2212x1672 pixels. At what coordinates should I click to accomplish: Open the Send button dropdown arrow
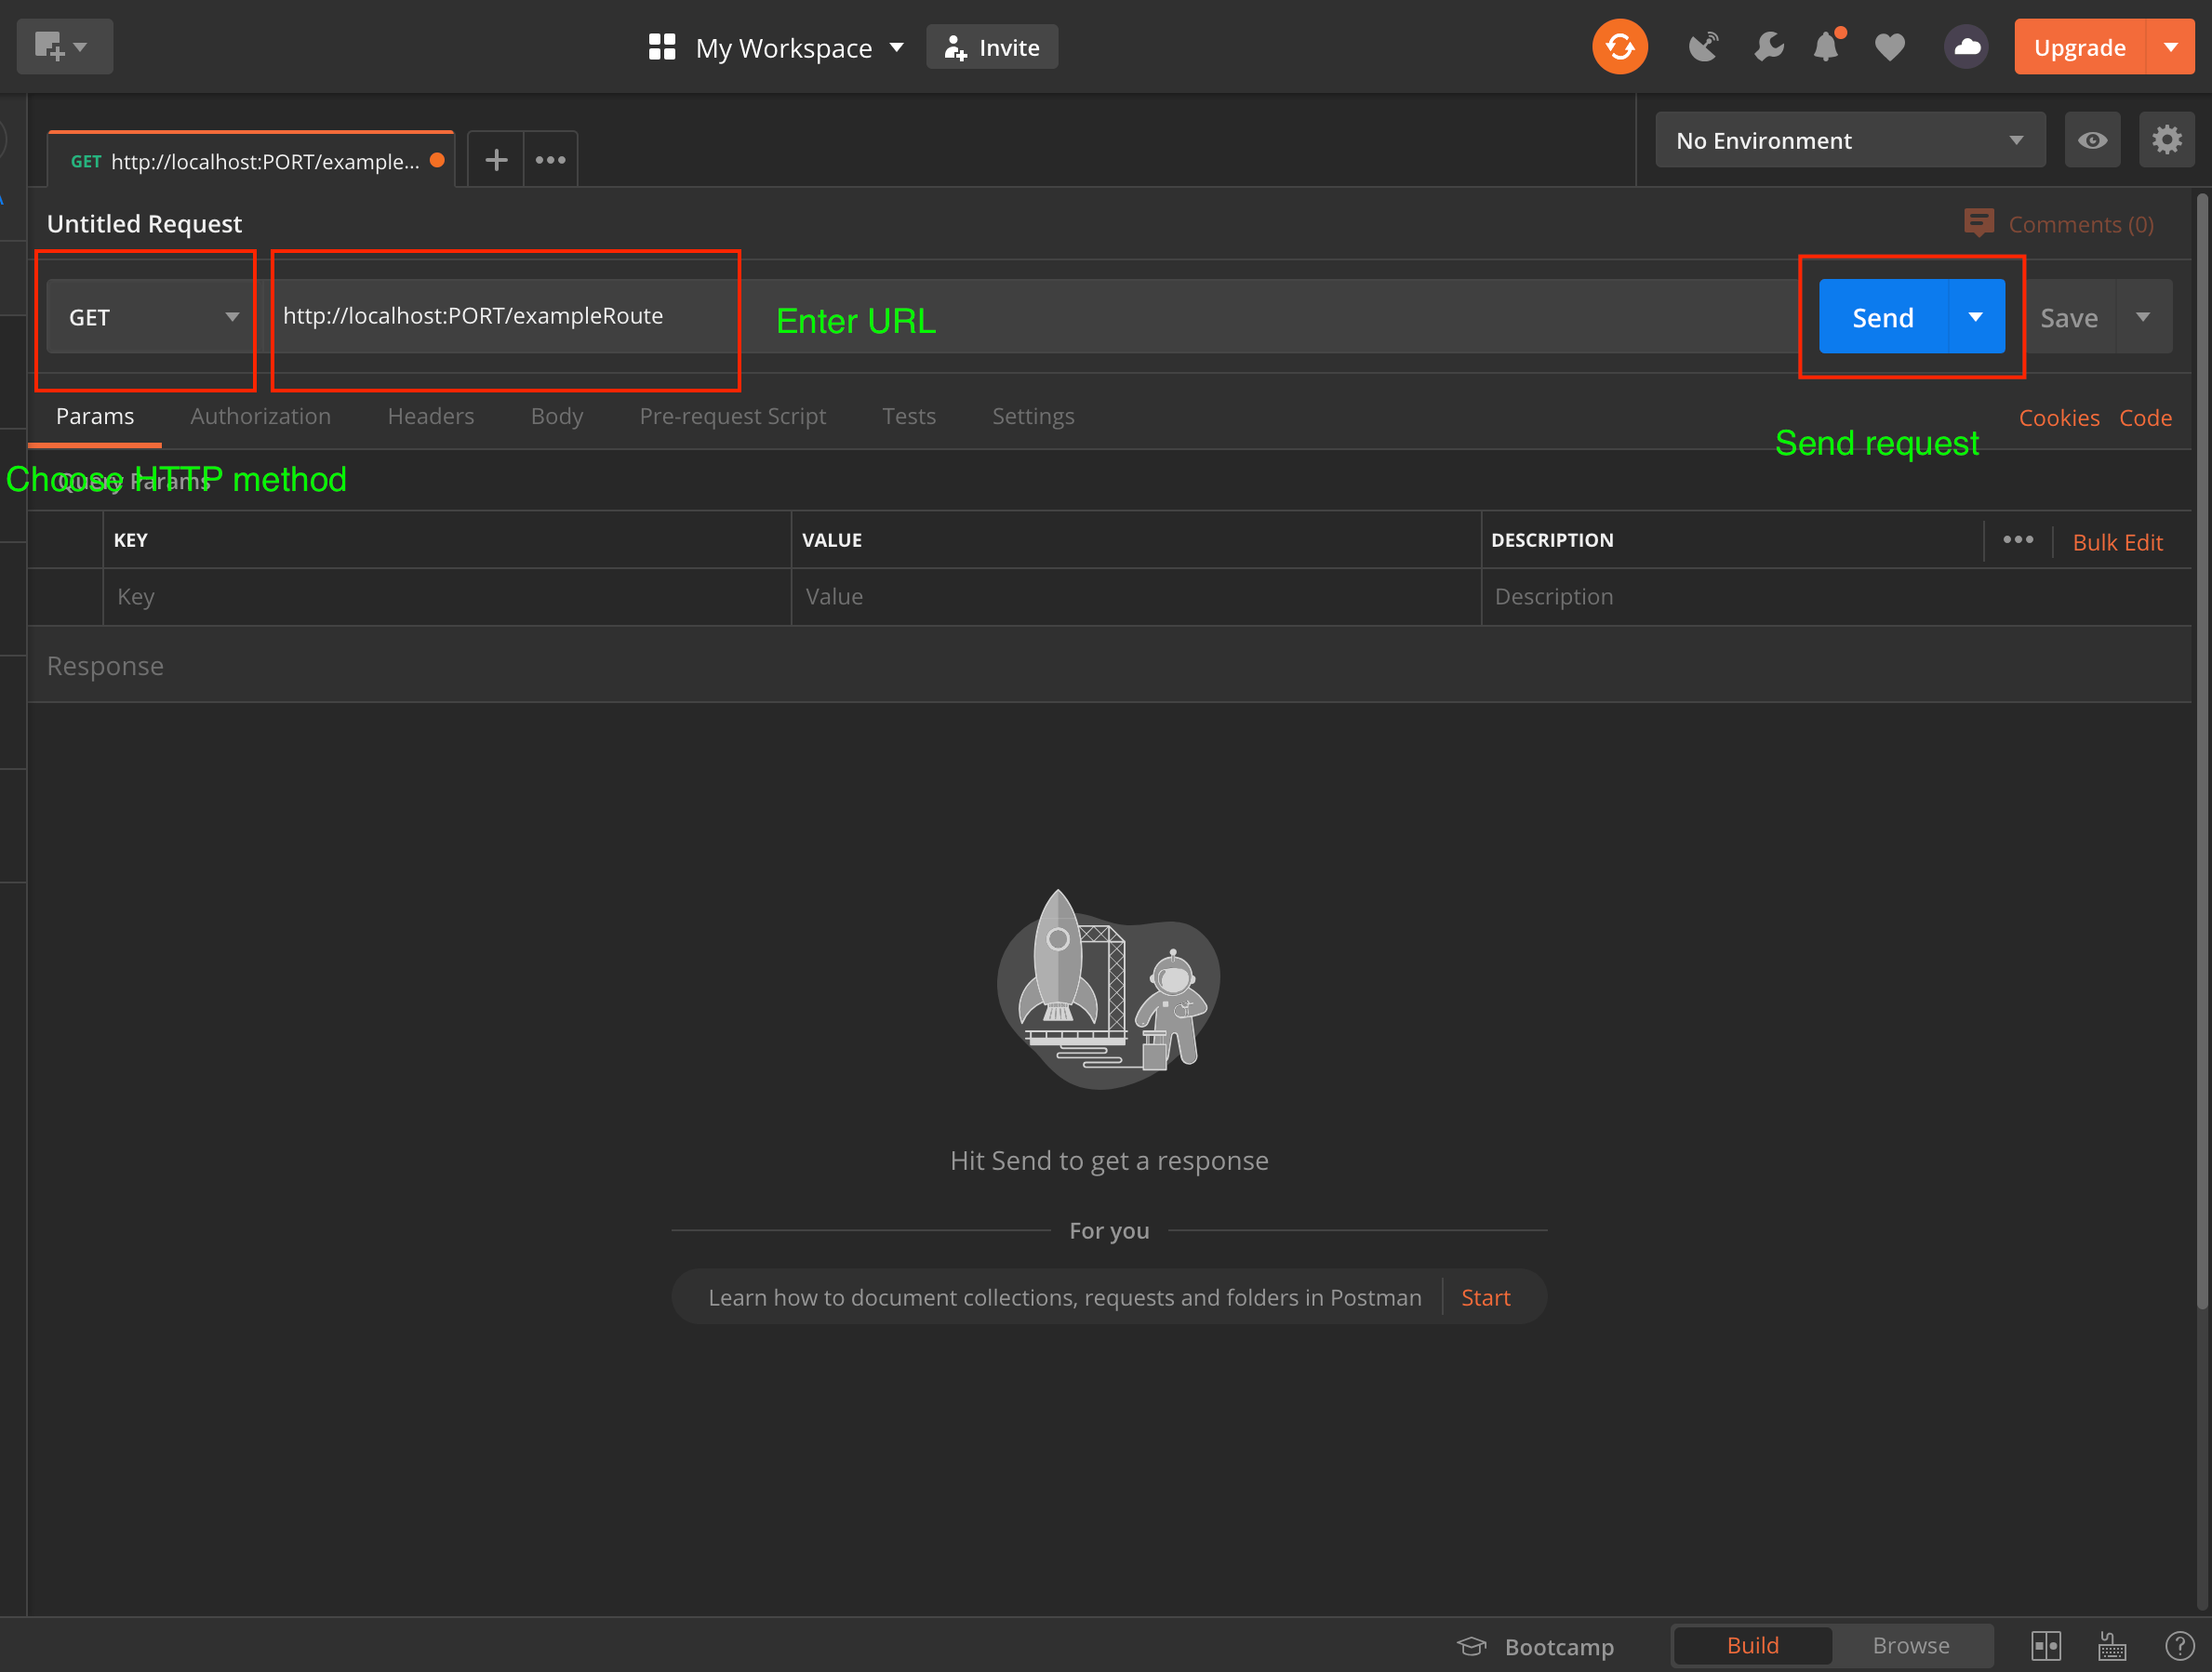(1975, 317)
